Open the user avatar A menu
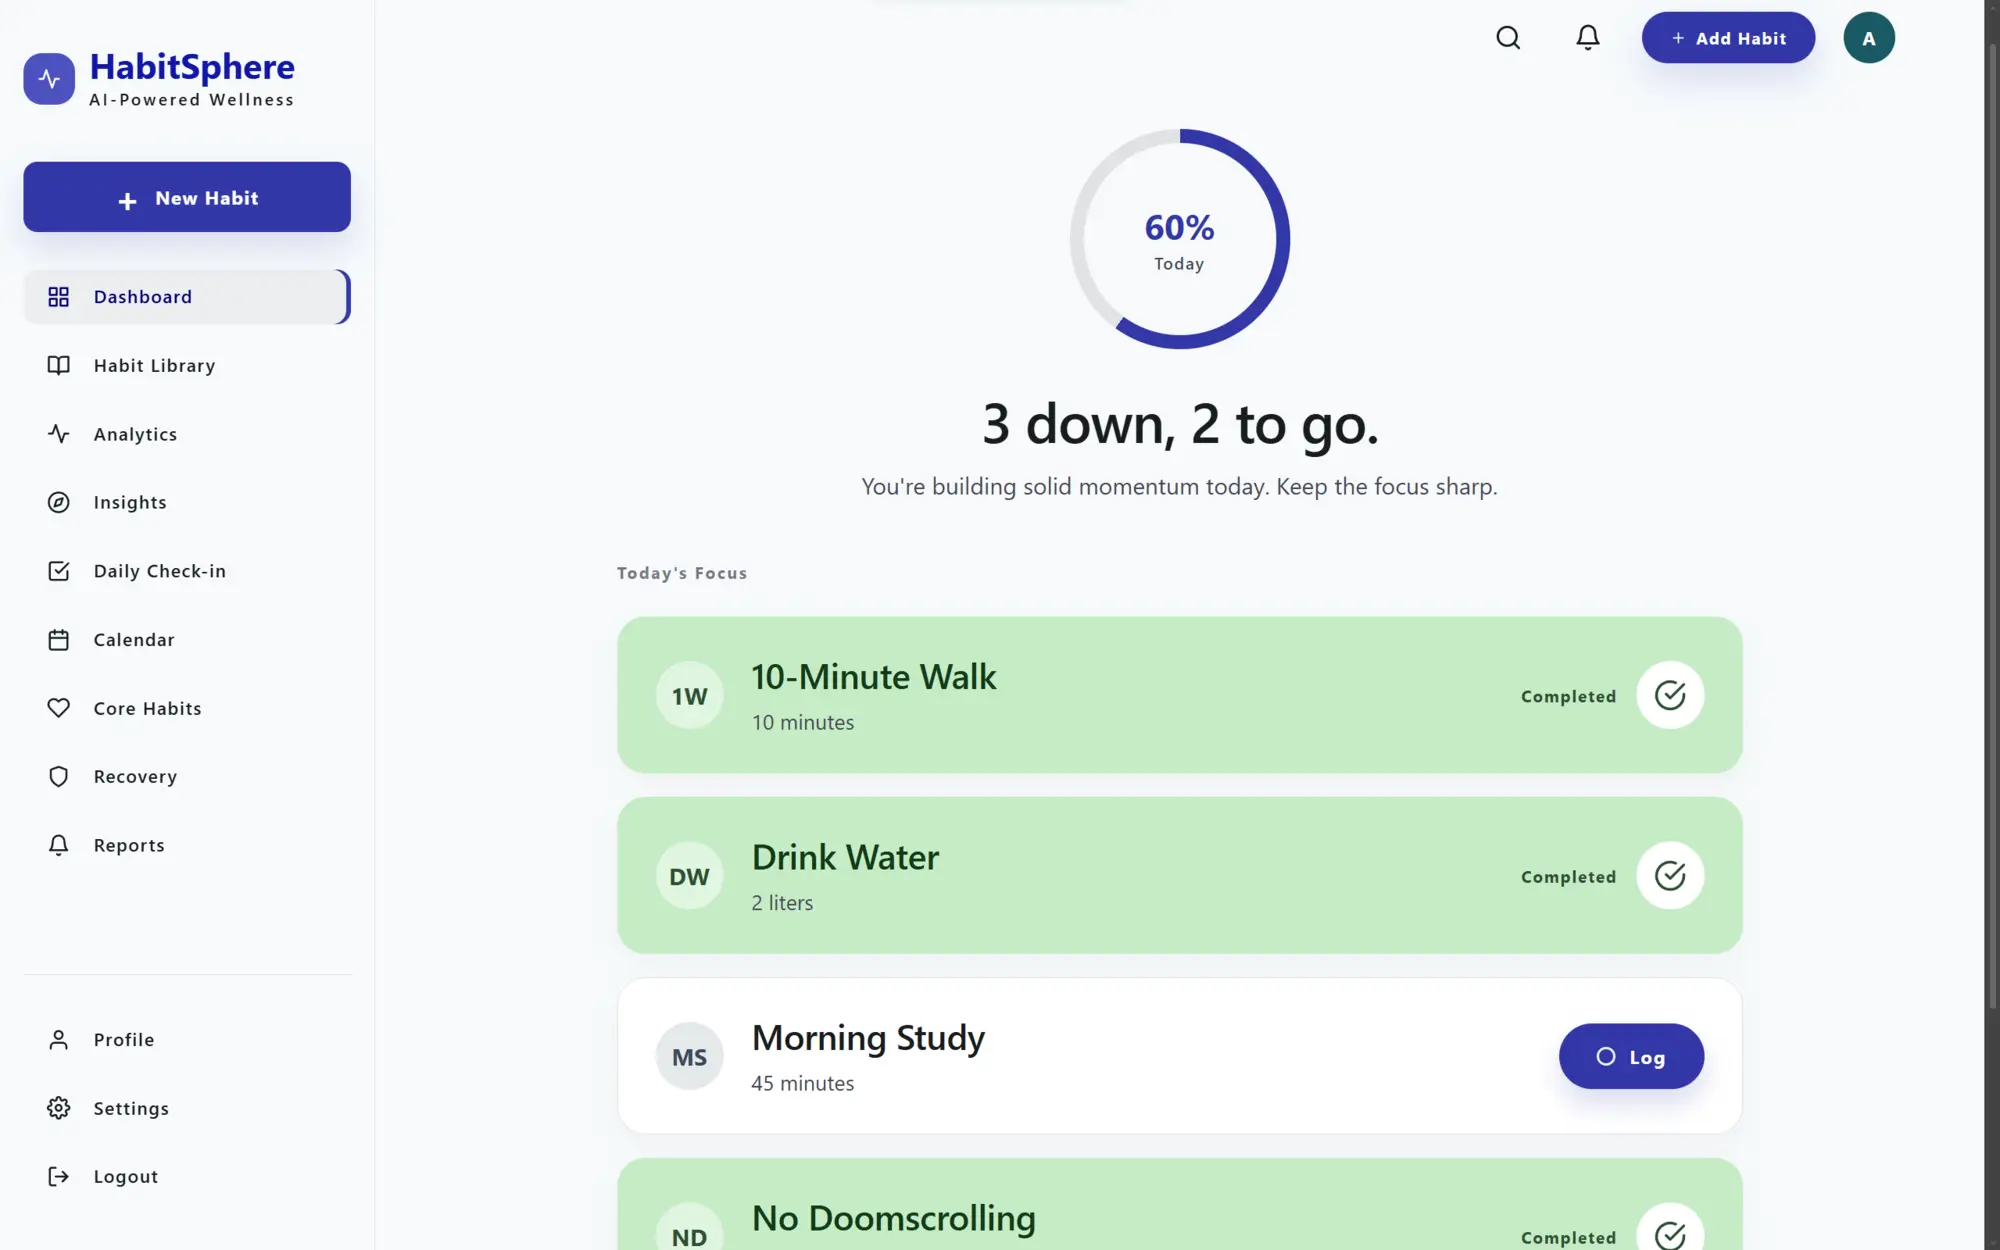 coord(1869,38)
